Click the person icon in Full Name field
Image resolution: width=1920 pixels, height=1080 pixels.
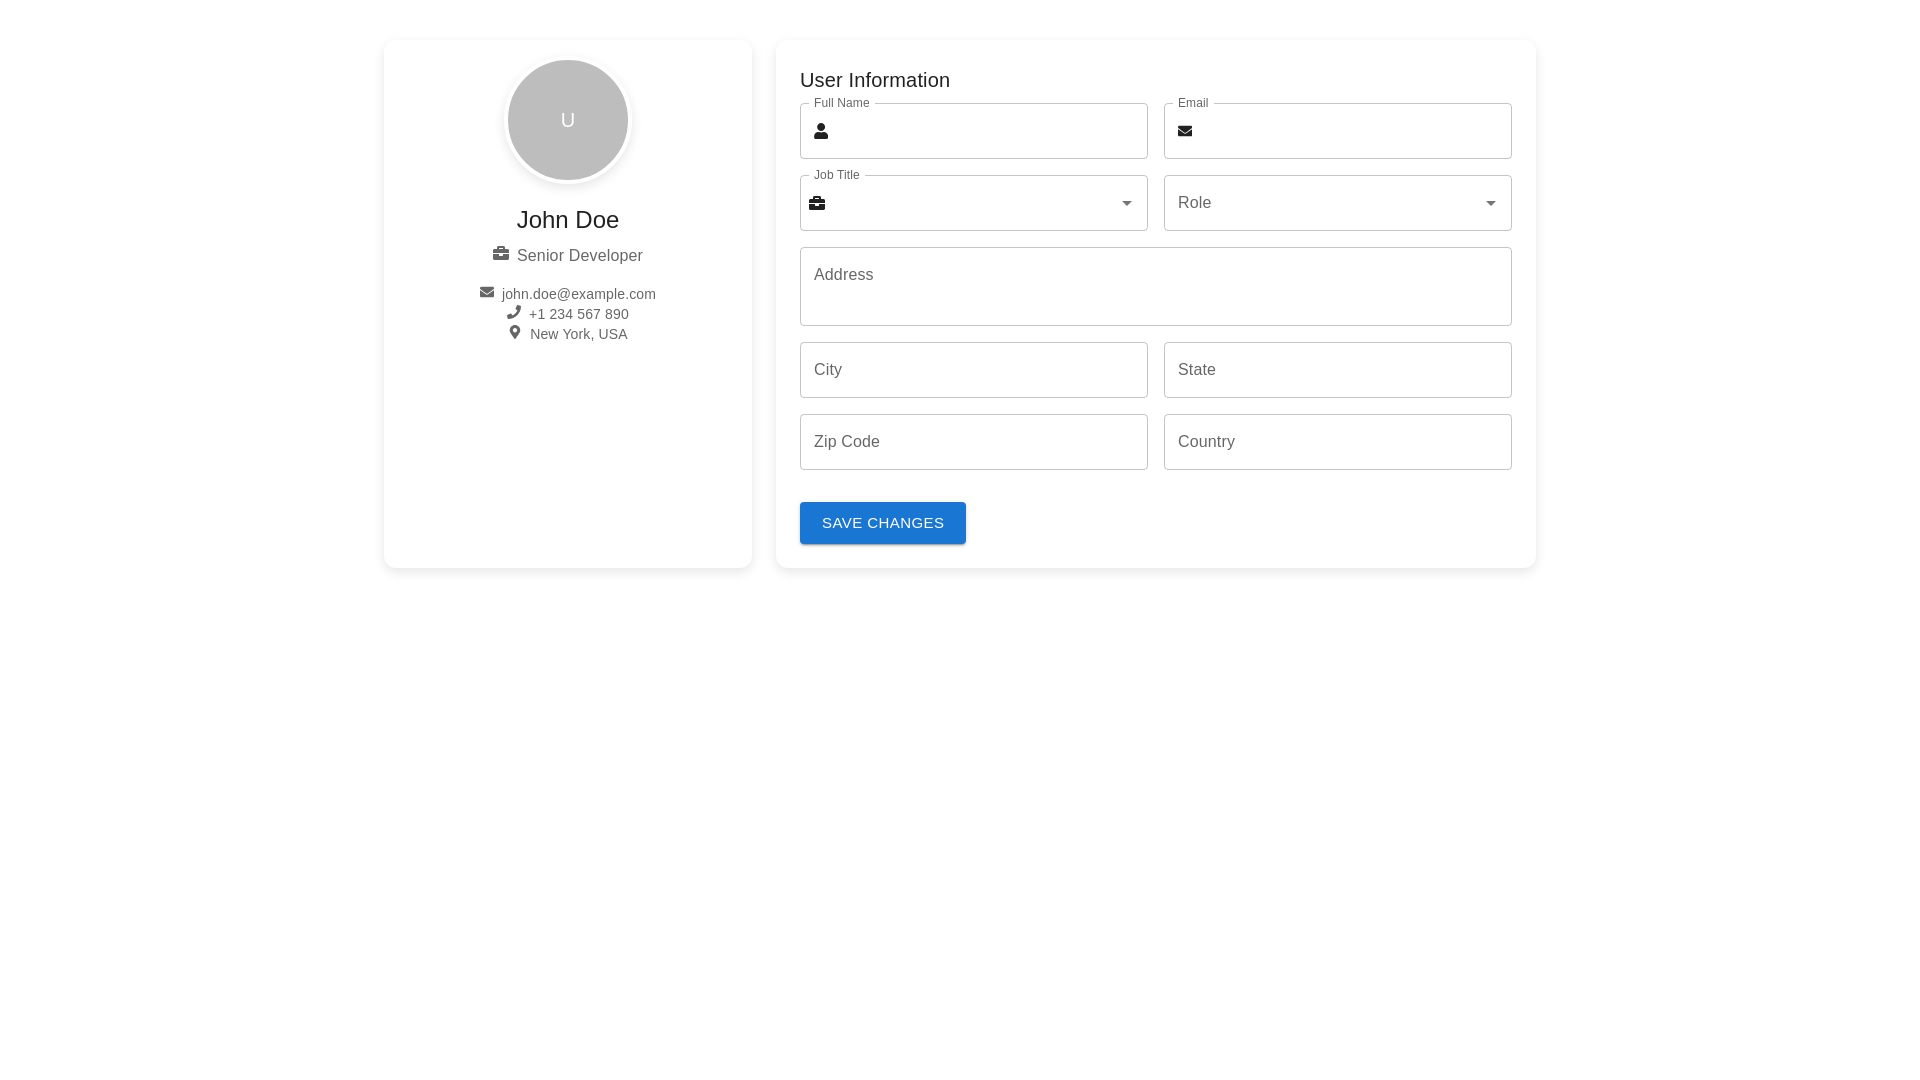tap(821, 131)
